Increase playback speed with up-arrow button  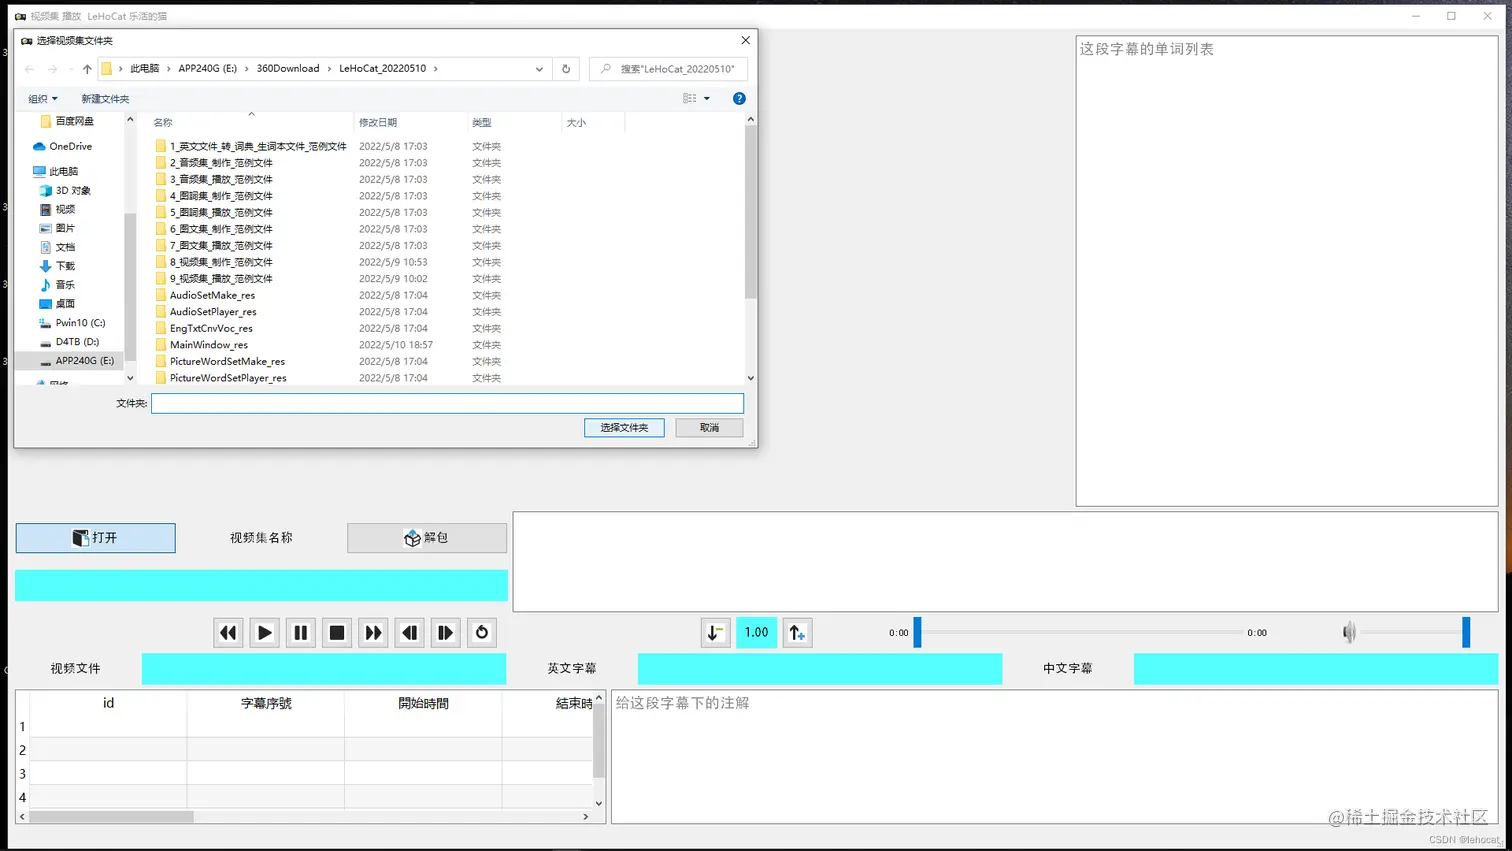(797, 633)
